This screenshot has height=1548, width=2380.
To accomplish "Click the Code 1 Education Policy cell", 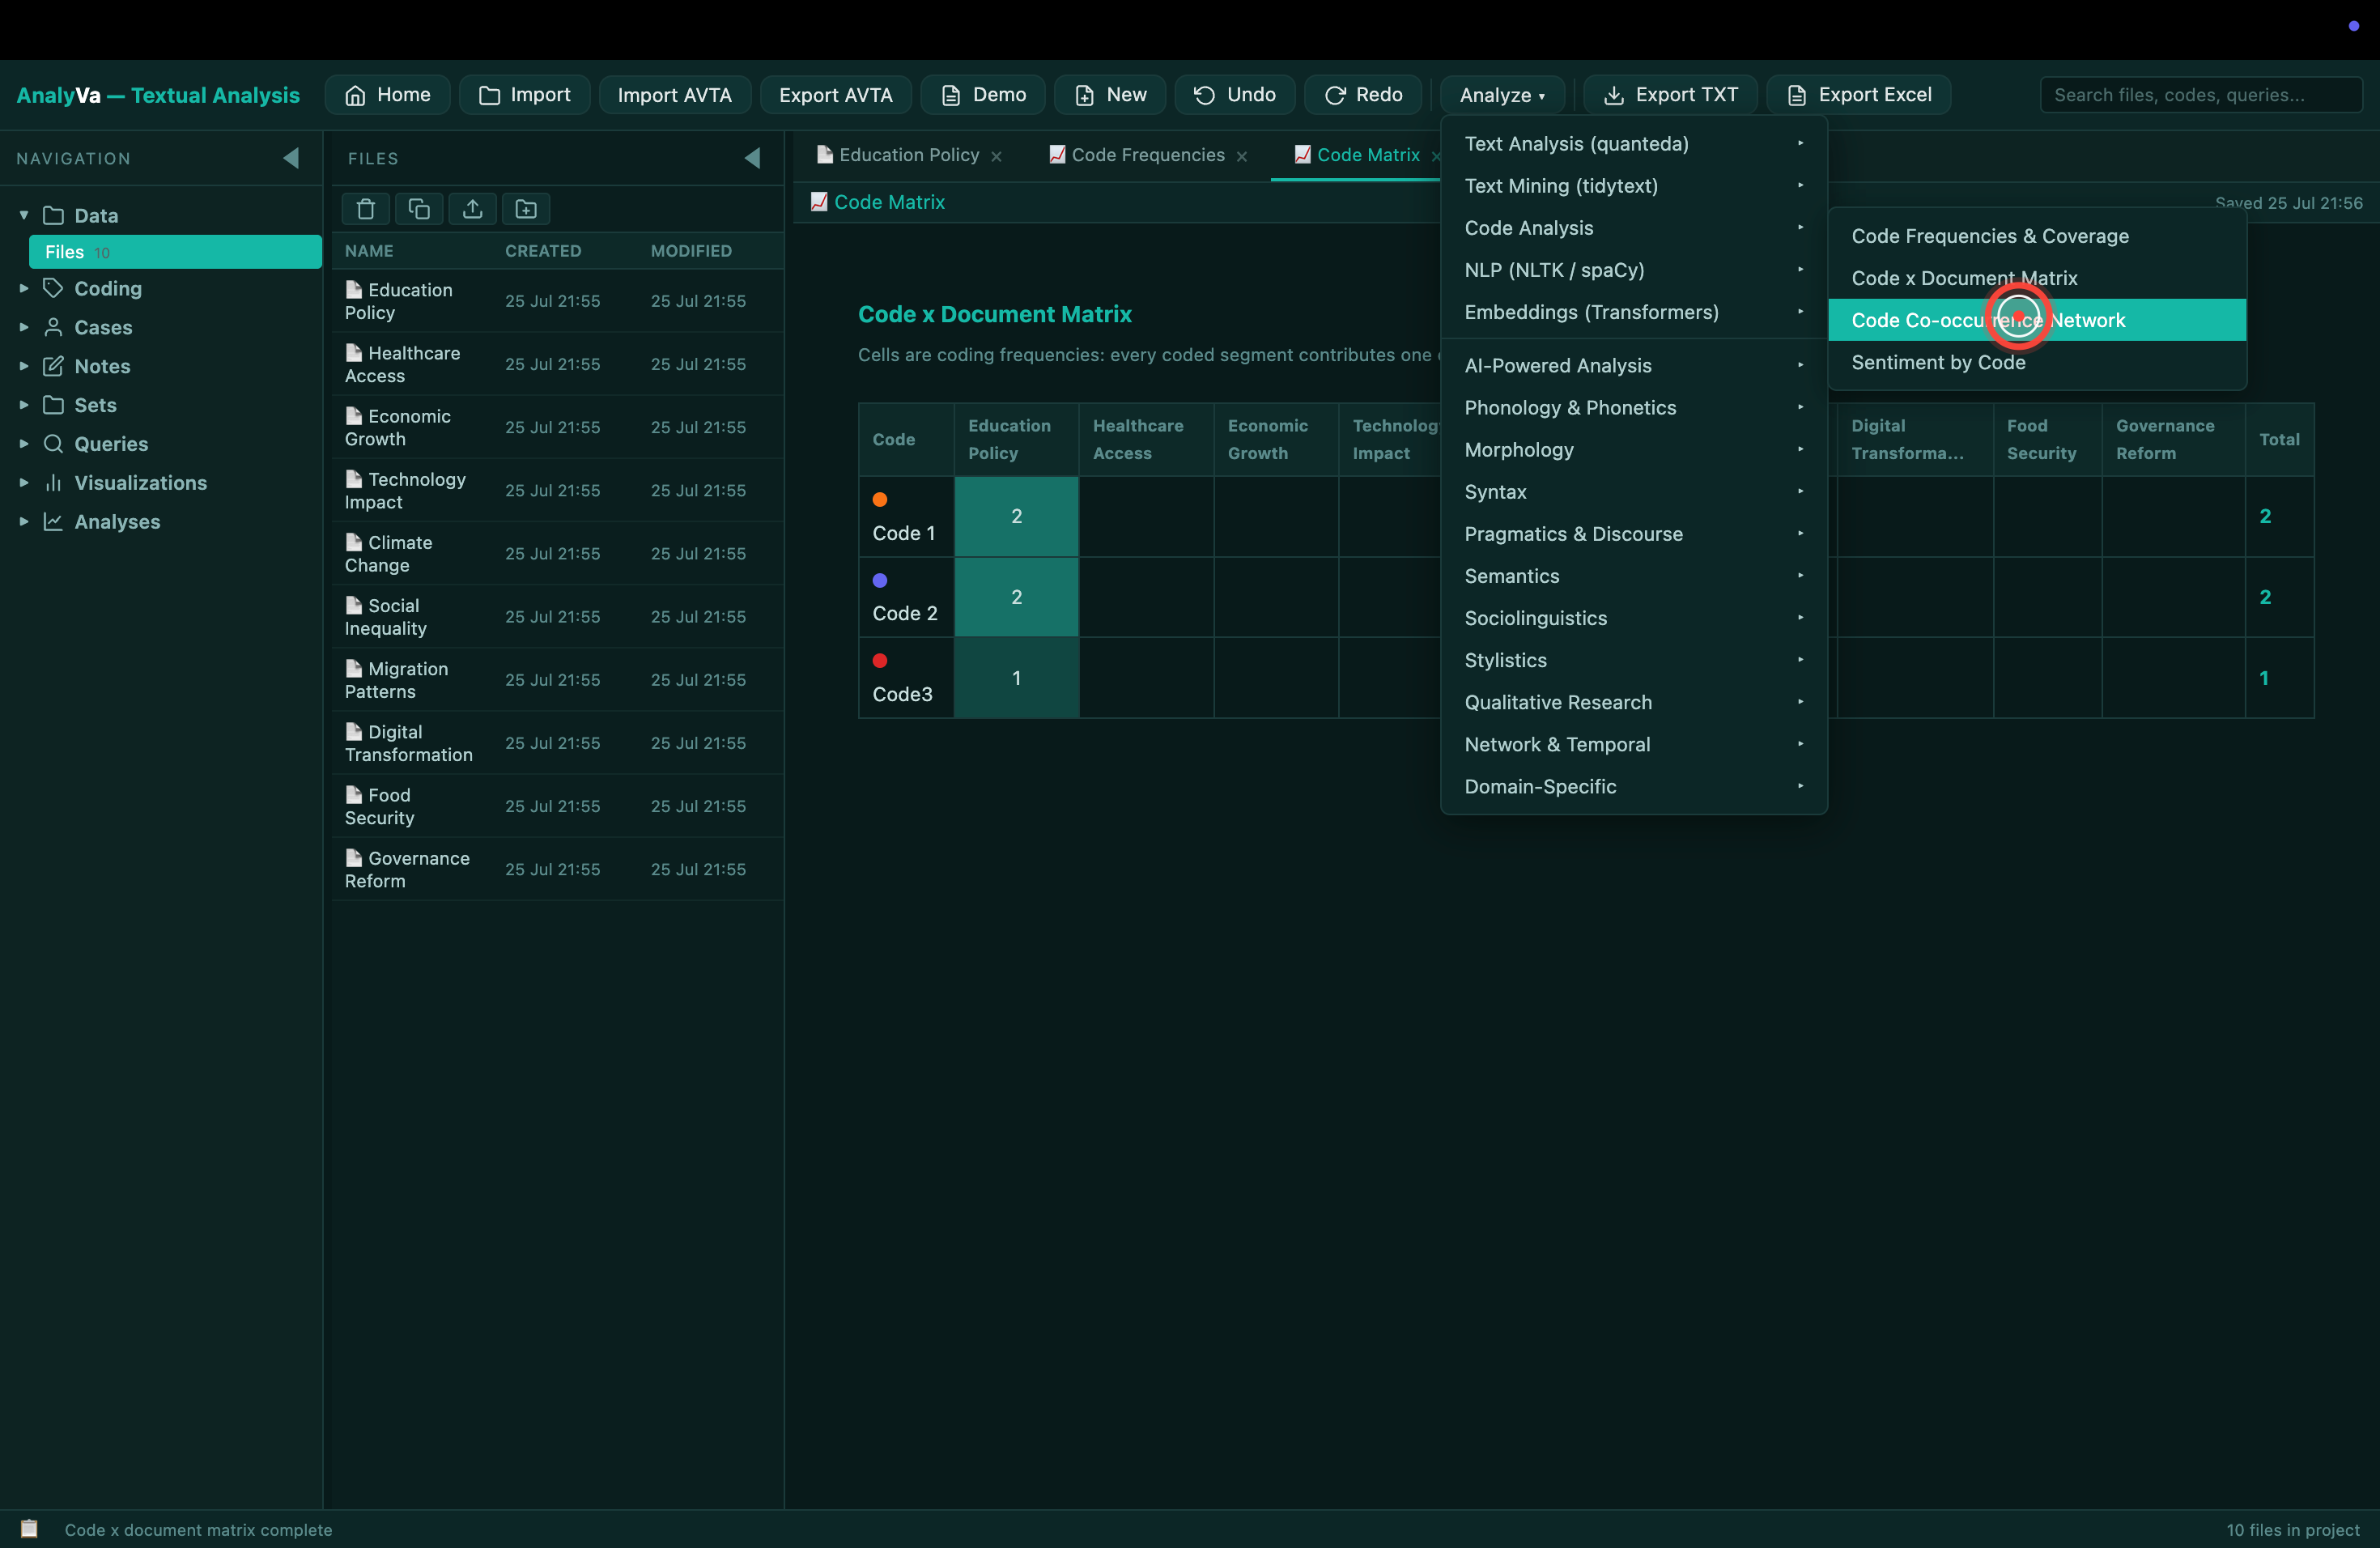I will pos(1016,516).
